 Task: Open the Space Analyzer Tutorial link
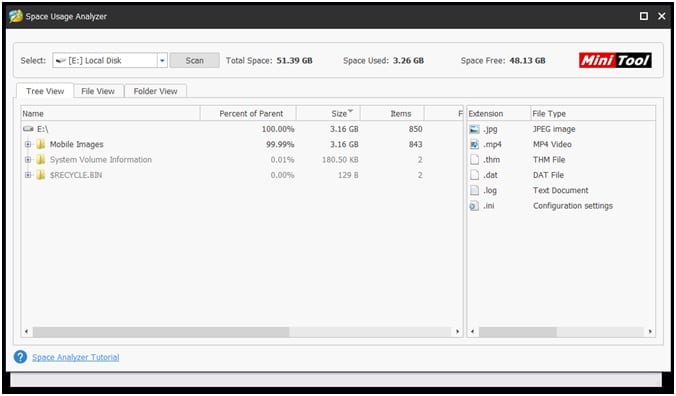coord(75,357)
